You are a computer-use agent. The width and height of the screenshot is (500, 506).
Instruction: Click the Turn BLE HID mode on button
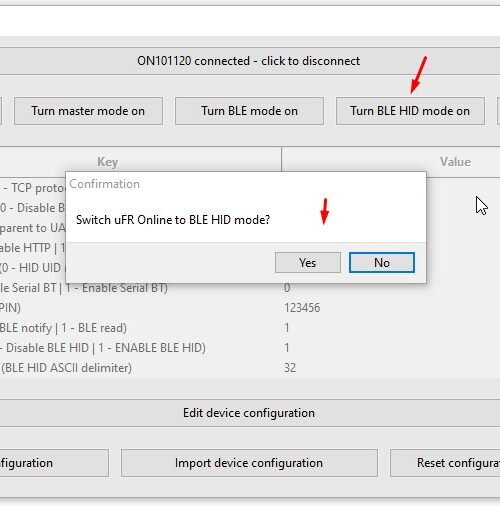click(x=410, y=111)
